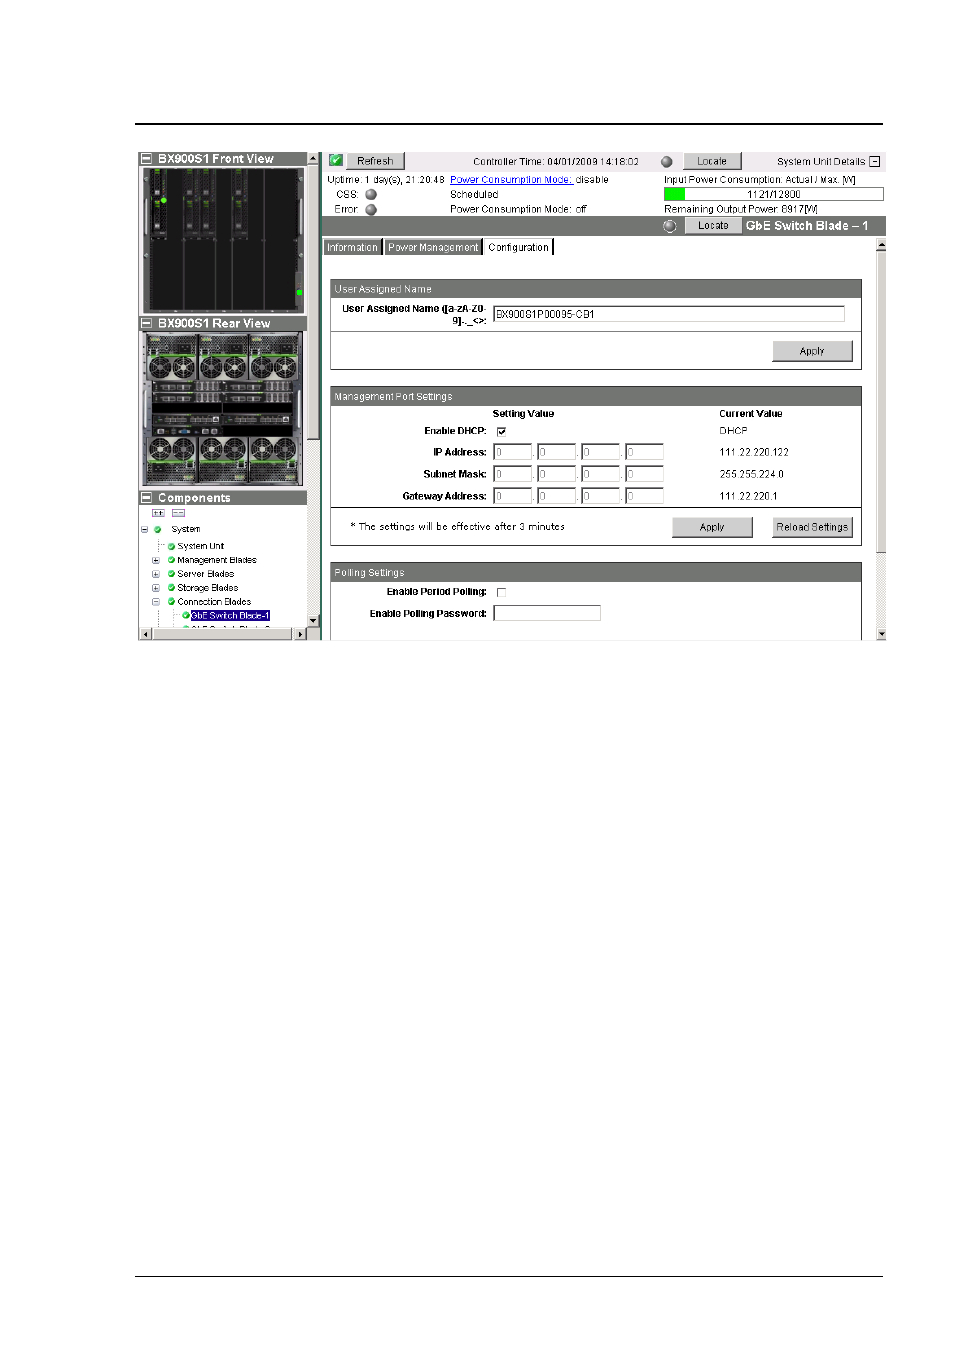Click the configuration pane scroll-up arrow

(x=881, y=245)
